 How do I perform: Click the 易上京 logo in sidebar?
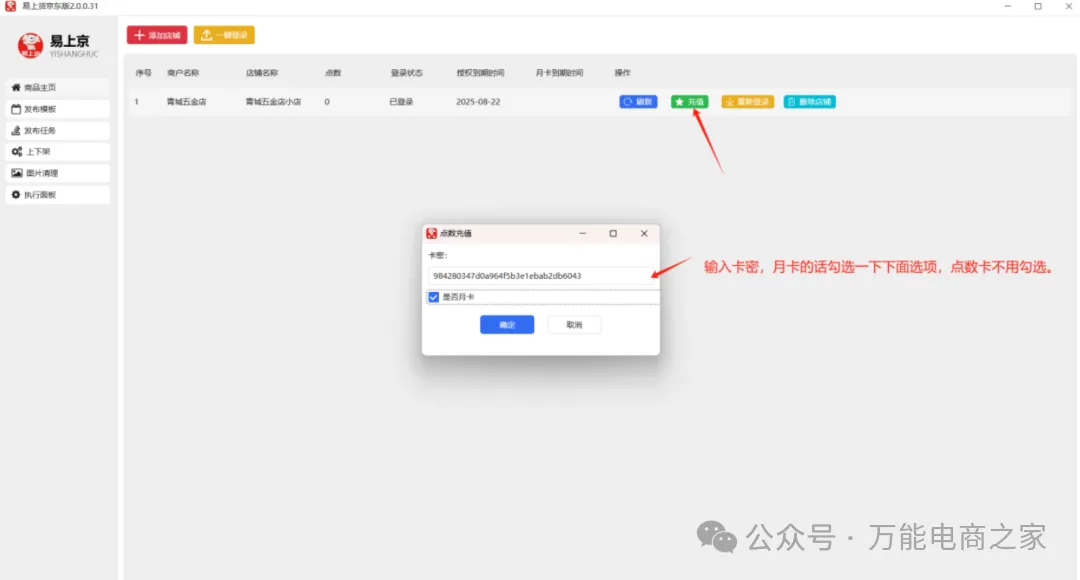point(56,45)
